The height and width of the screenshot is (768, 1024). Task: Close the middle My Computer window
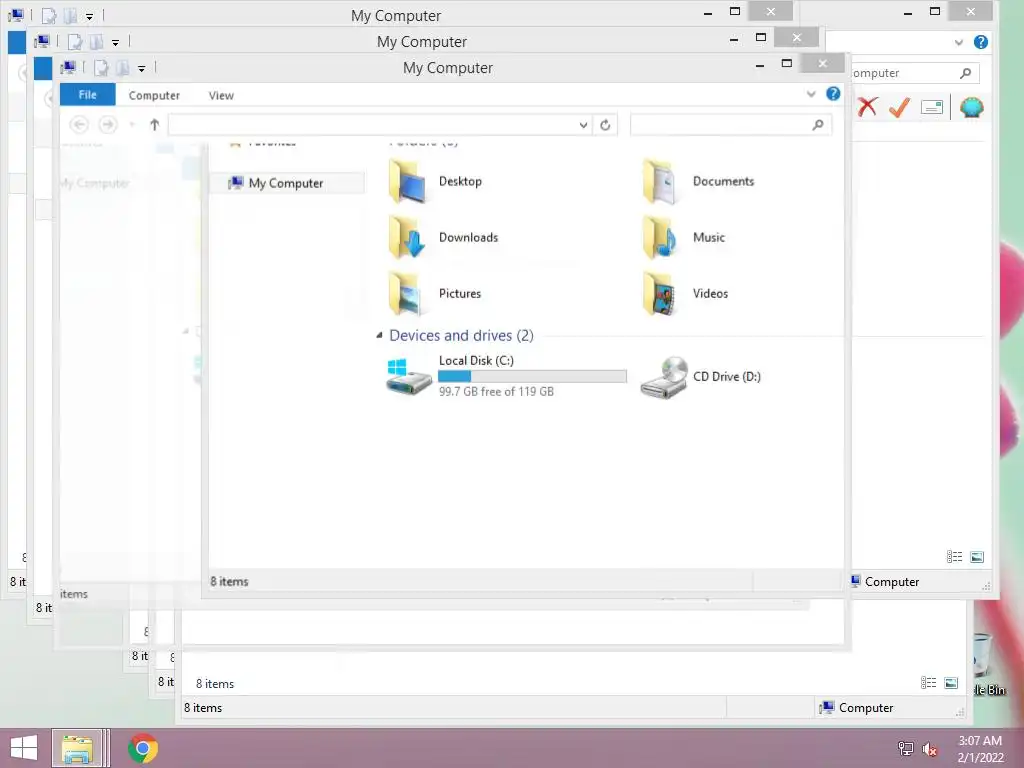797,37
